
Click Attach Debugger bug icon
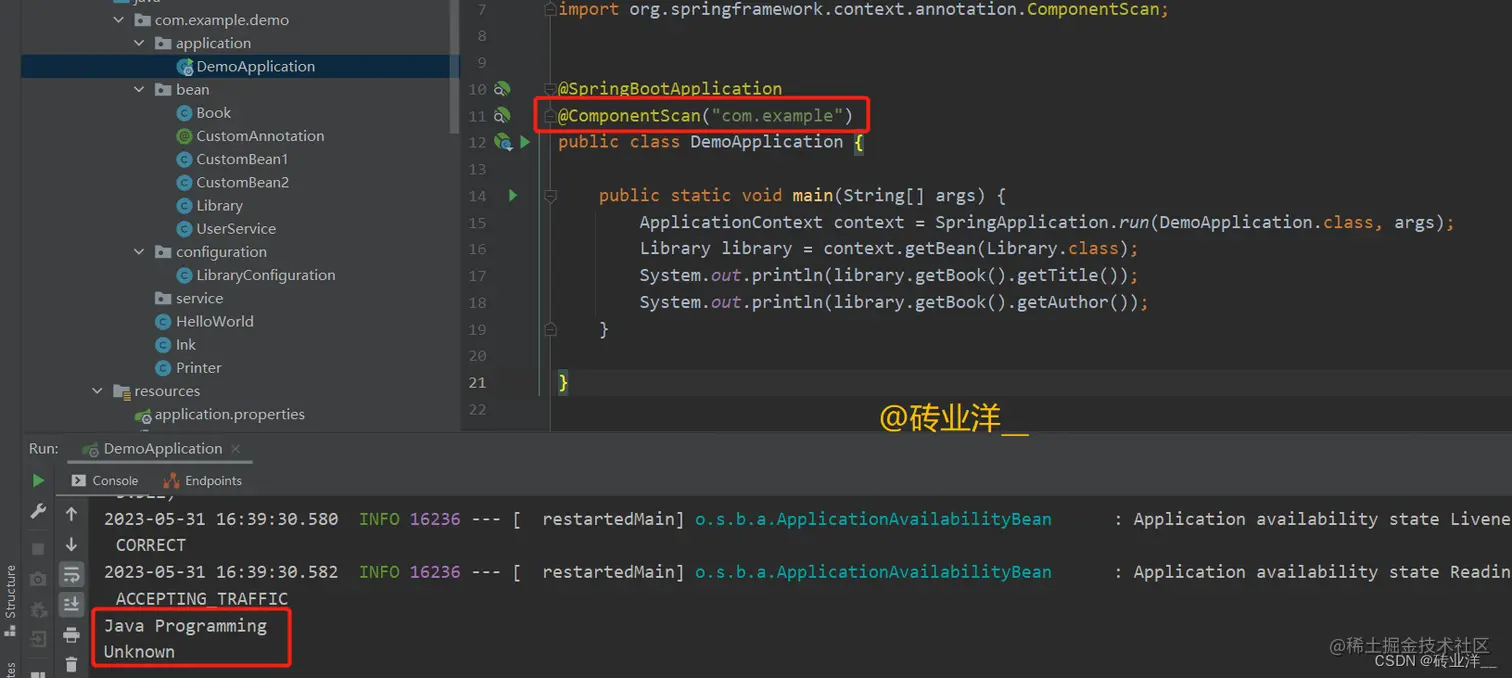click(x=38, y=609)
